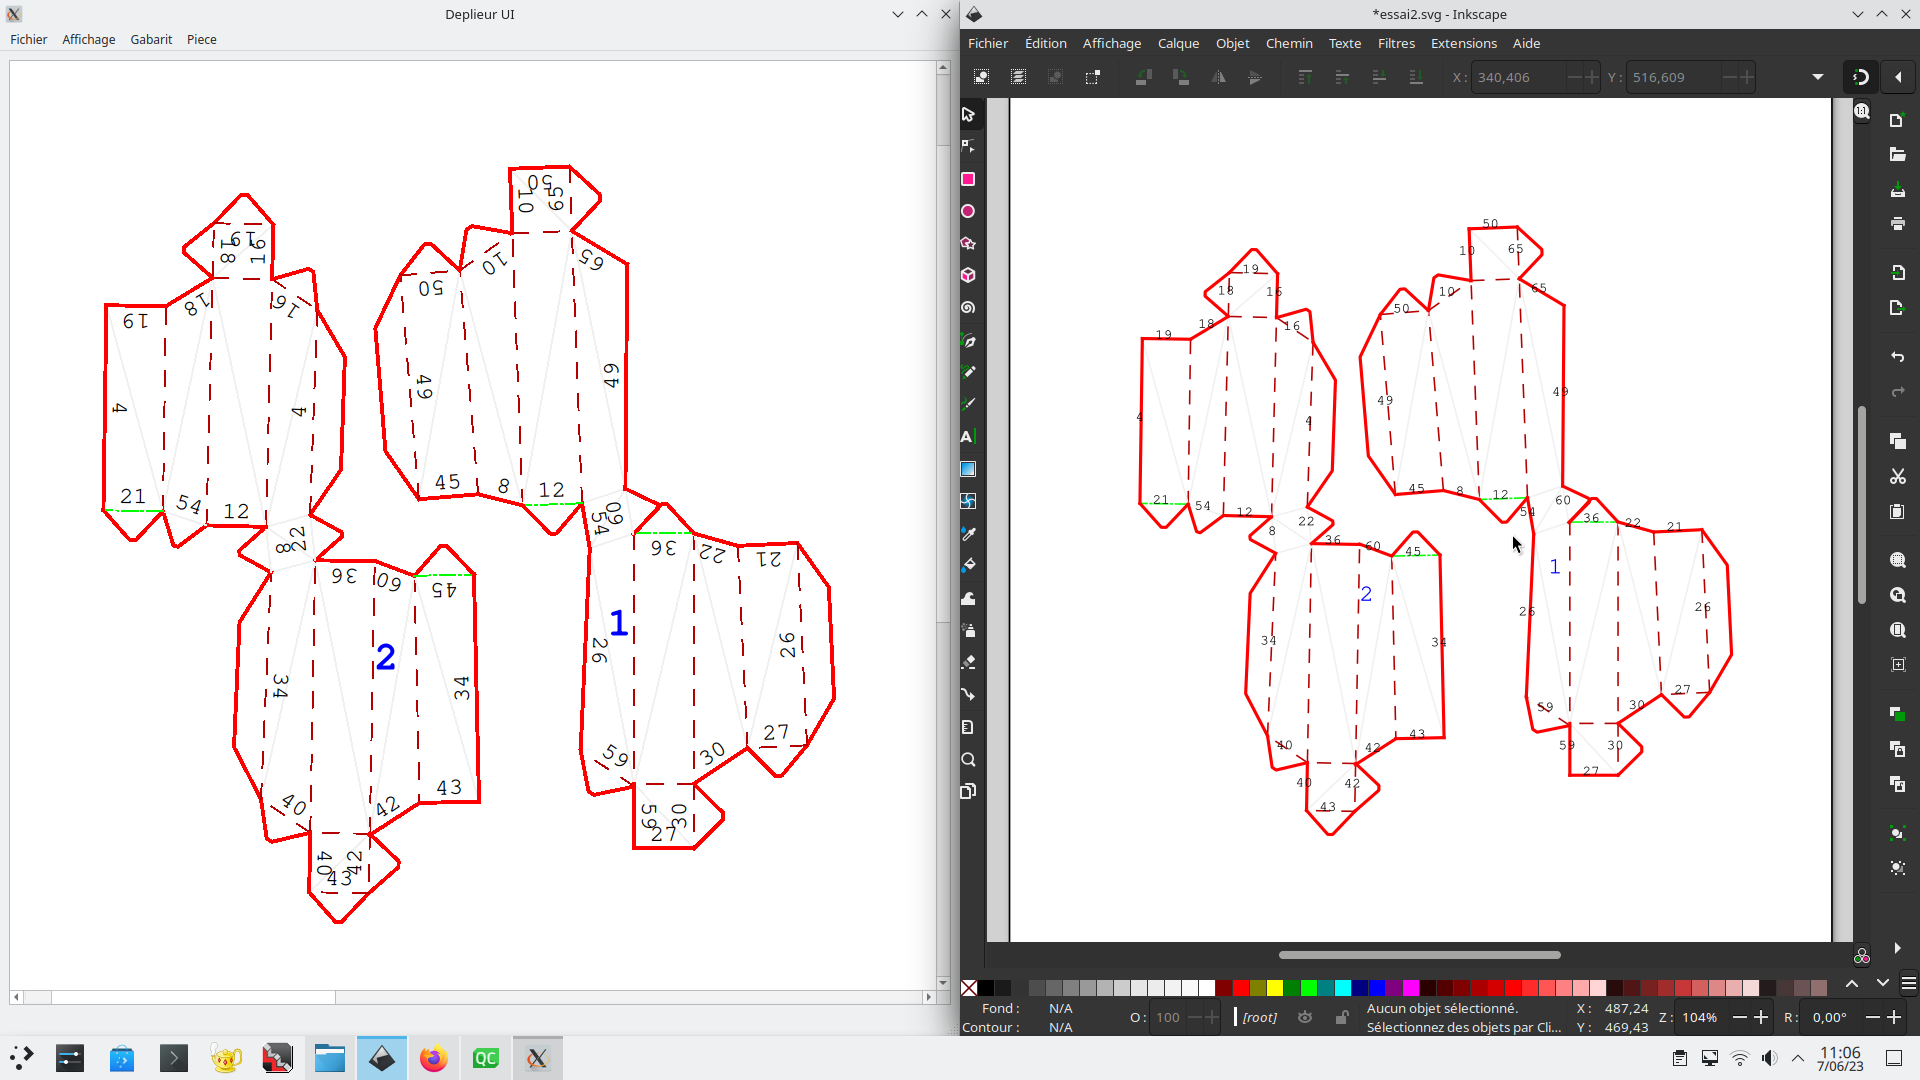Click the rotate 90° clockwise button
This screenshot has width=1920, height=1080.
pos(1181,77)
